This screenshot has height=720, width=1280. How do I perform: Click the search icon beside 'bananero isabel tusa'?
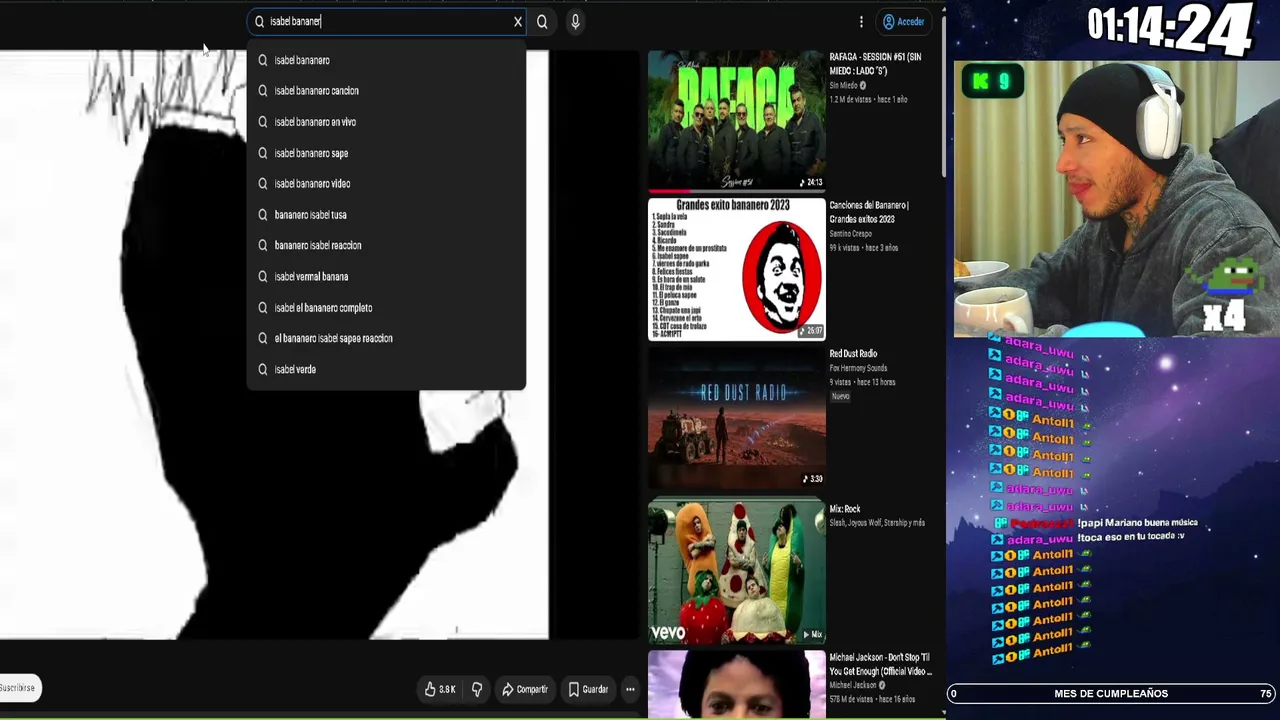(x=263, y=215)
